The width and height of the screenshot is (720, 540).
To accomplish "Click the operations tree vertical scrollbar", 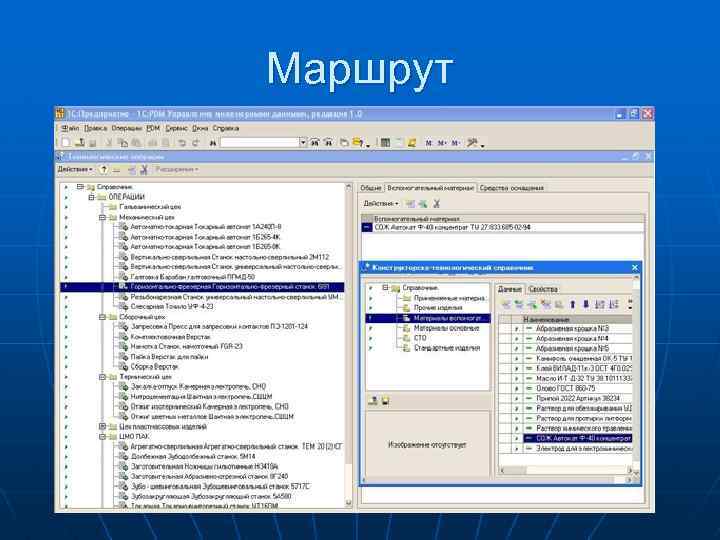I will (349, 345).
